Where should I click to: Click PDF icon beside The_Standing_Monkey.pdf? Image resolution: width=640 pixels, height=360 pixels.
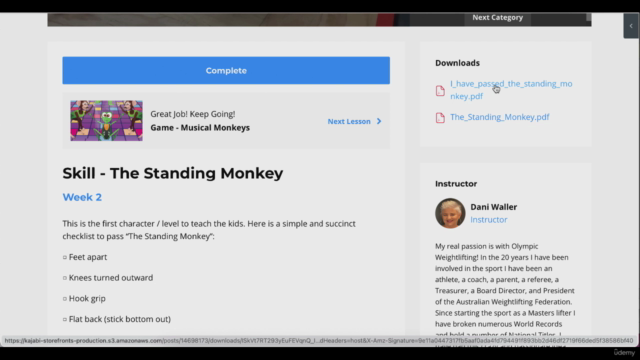440,118
